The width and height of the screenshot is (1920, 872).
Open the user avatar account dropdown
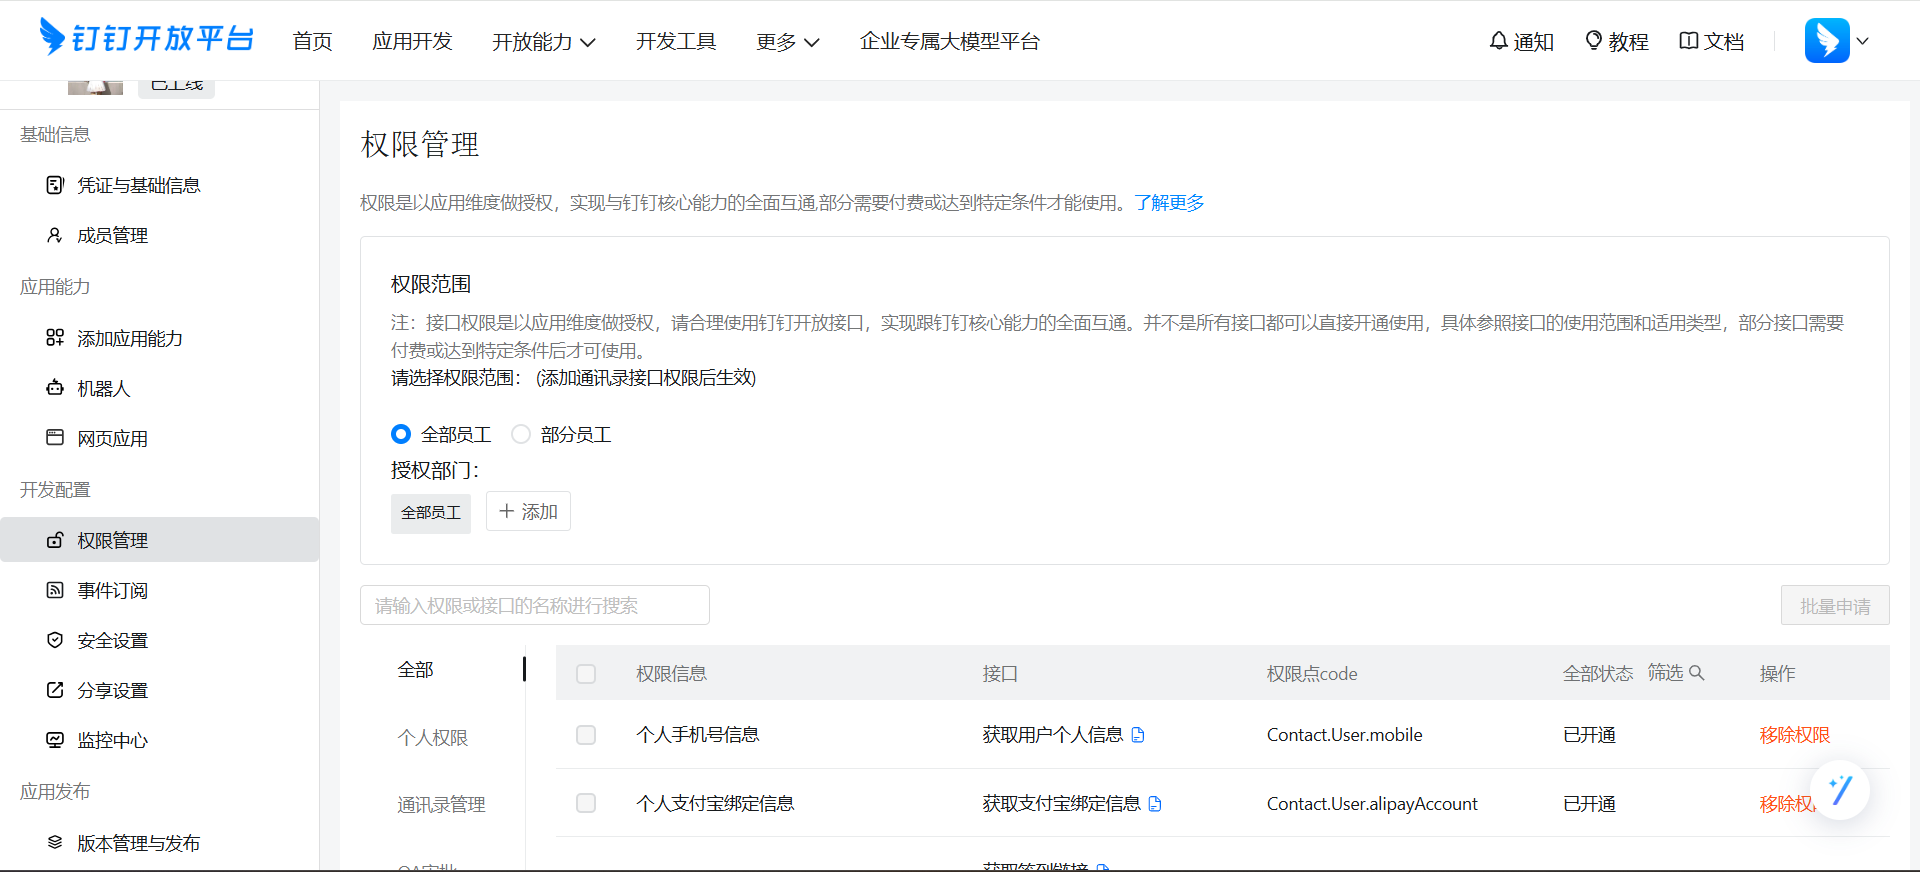[1836, 41]
